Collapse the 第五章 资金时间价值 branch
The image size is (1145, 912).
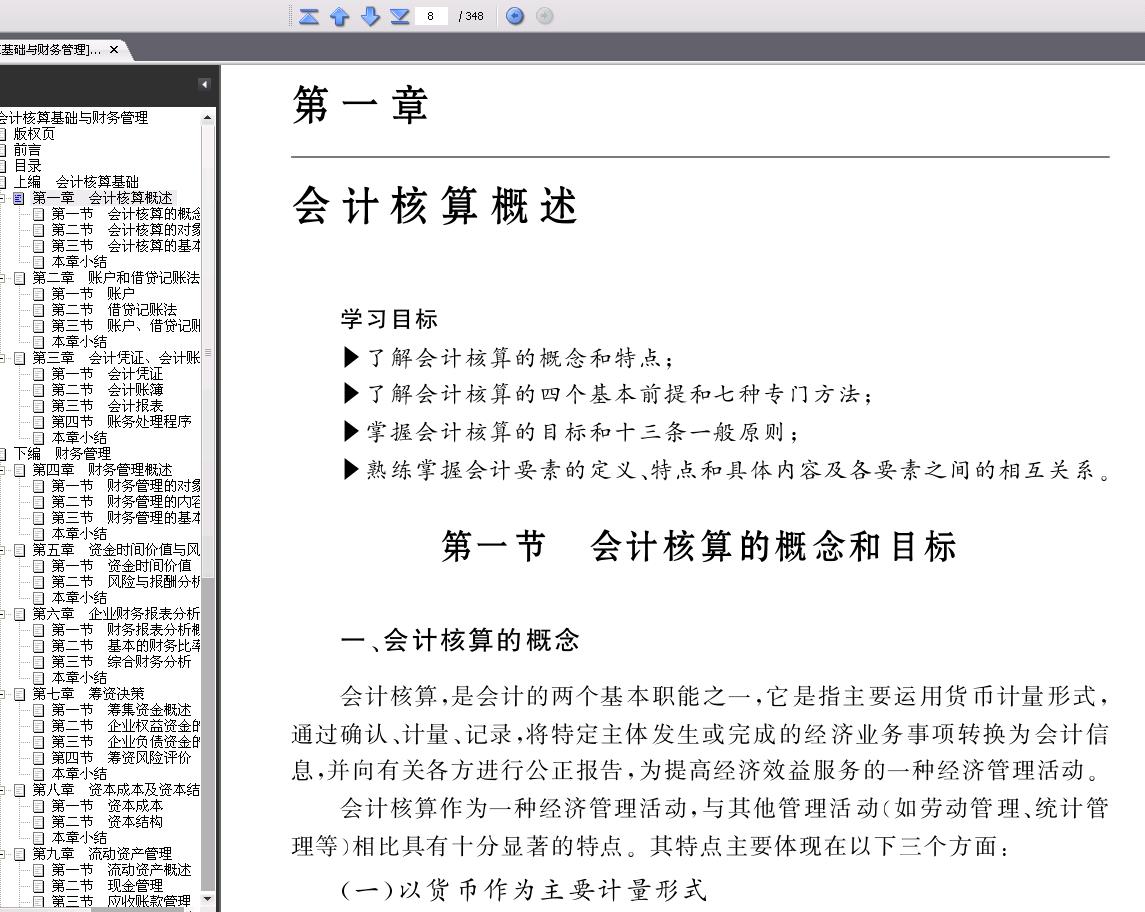2,551
